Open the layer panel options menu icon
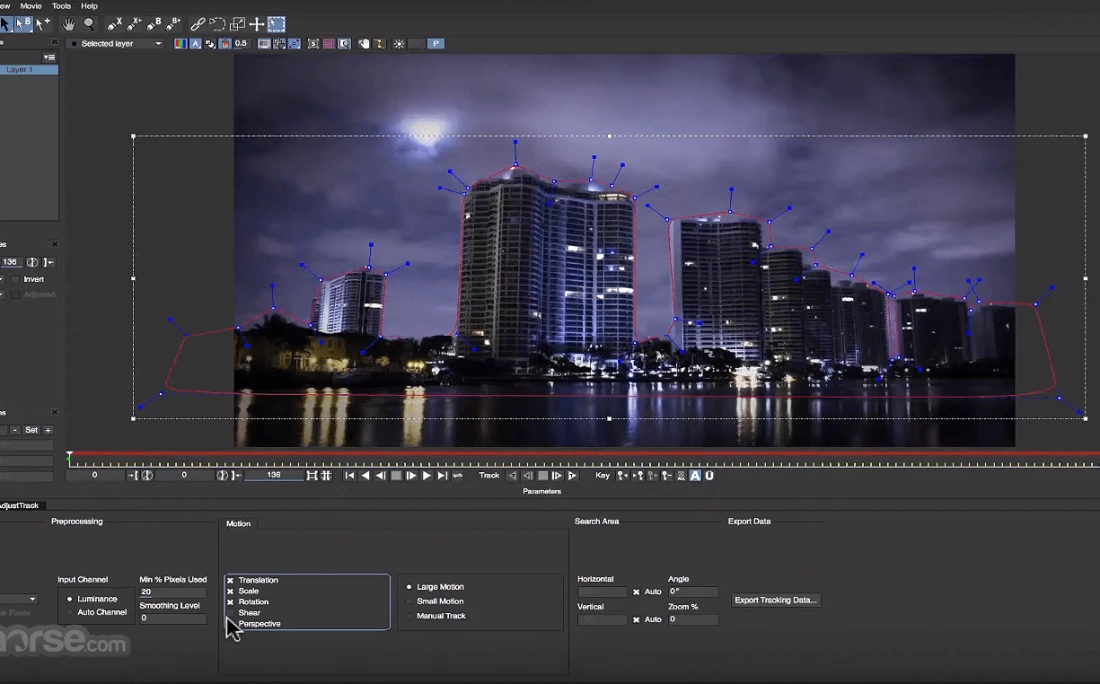Screen dimensions: 1100x684 (x=49, y=57)
